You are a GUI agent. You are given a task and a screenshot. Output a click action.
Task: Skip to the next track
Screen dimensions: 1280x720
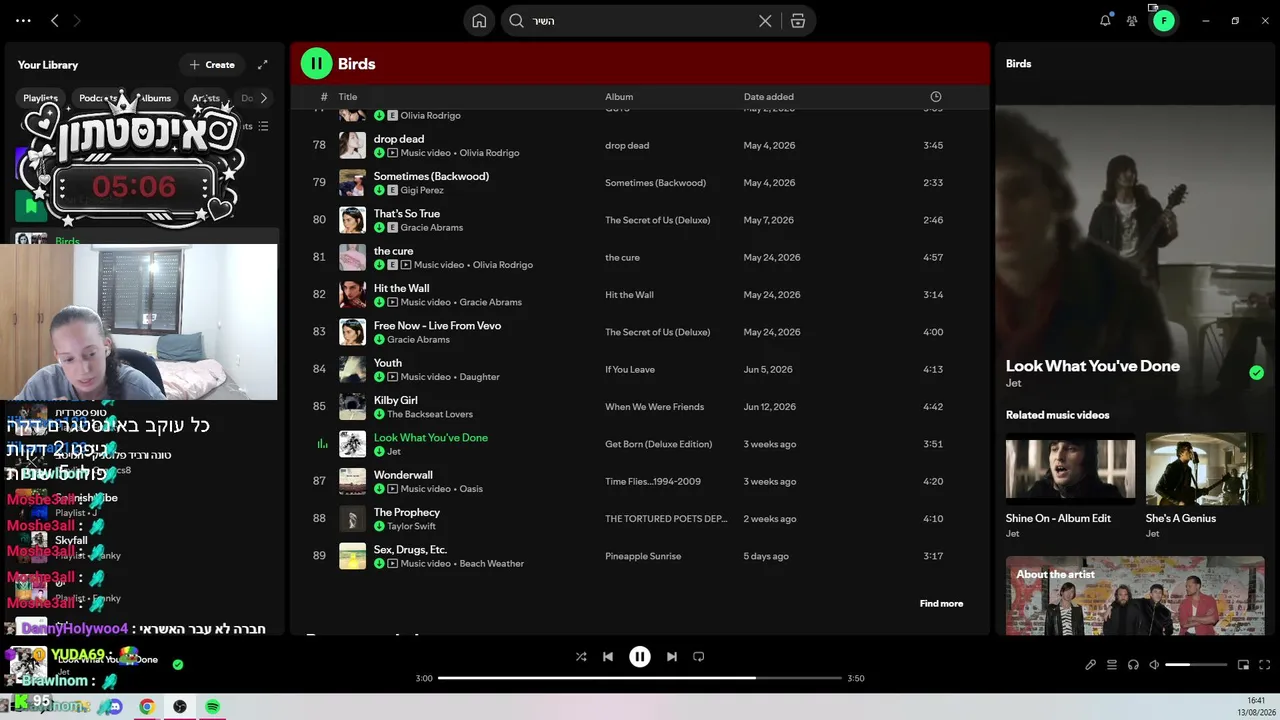[x=672, y=657]
